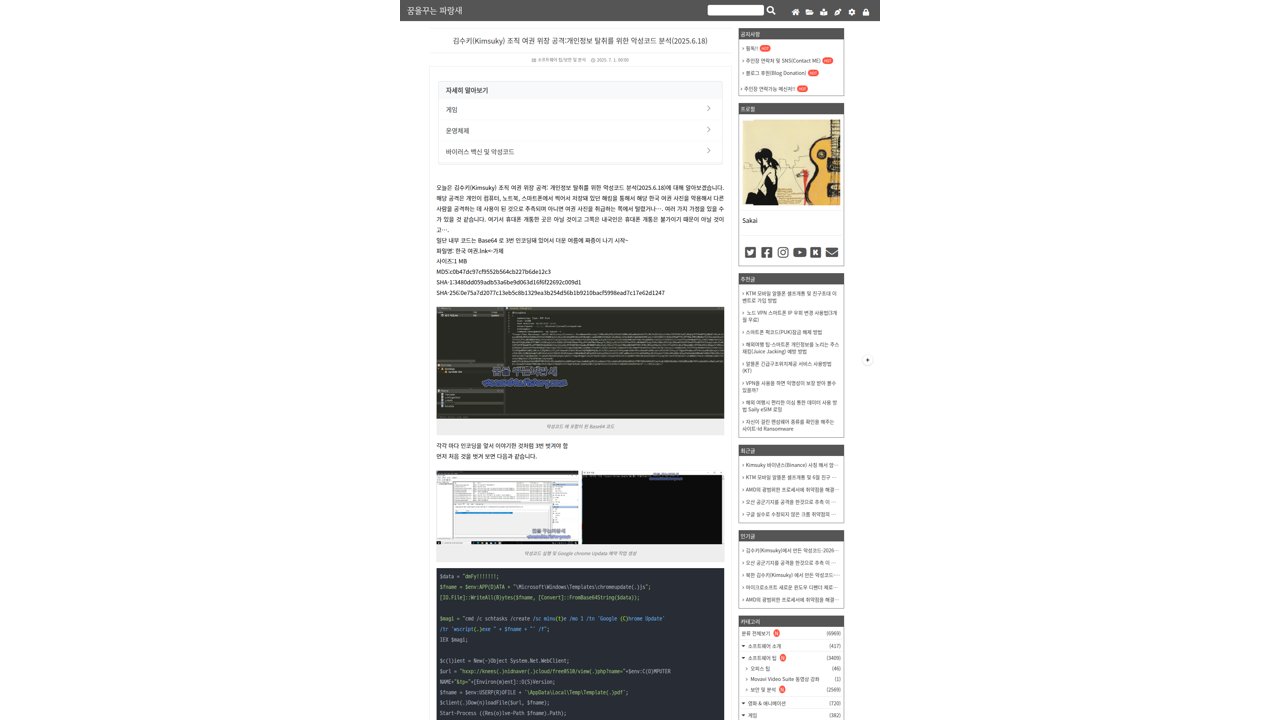Select 분류 전체보기 category

pos(757,633)
